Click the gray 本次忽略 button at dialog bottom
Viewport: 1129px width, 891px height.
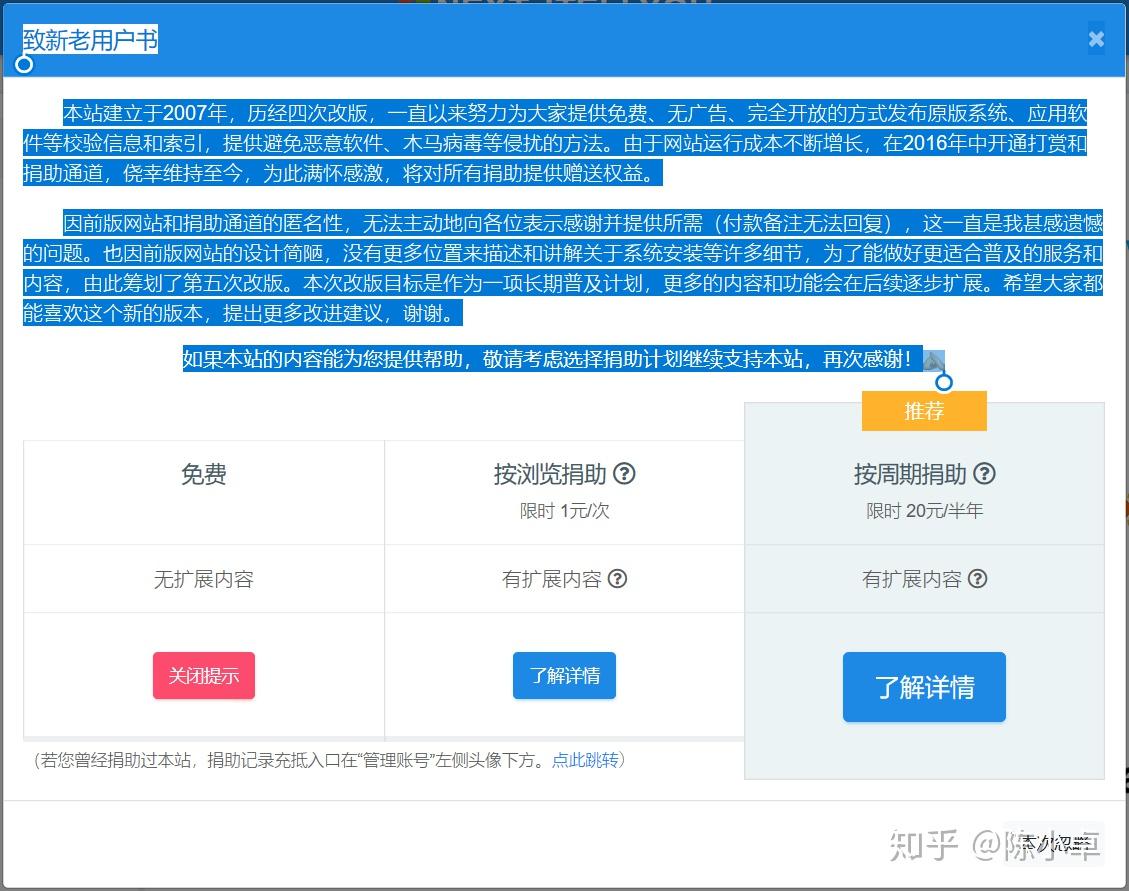click(x=1054, y=843)
